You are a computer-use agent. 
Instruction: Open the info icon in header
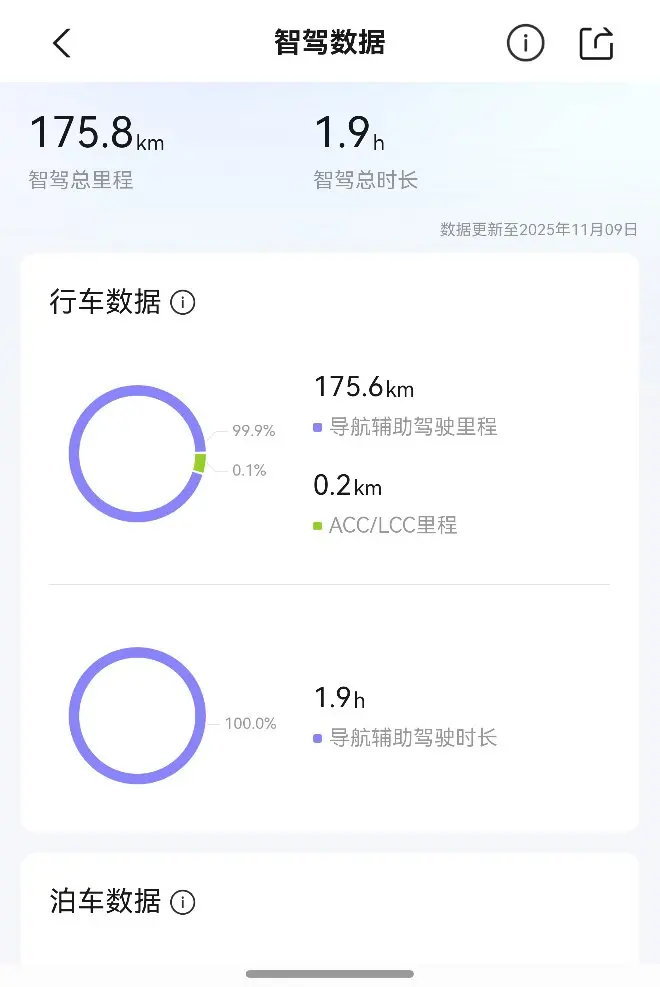526,43
